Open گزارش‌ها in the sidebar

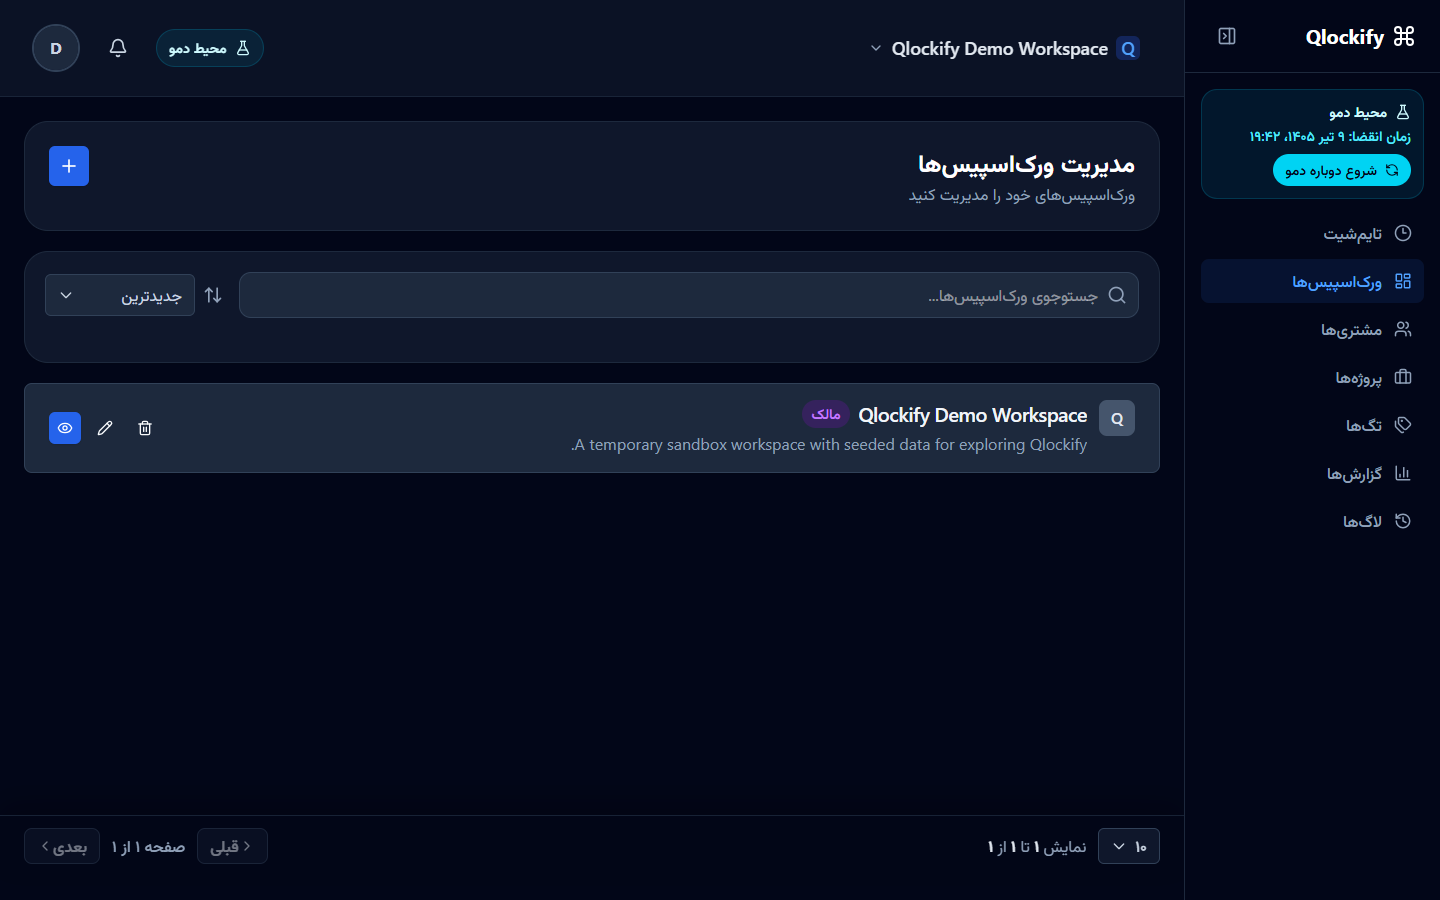1312,473
